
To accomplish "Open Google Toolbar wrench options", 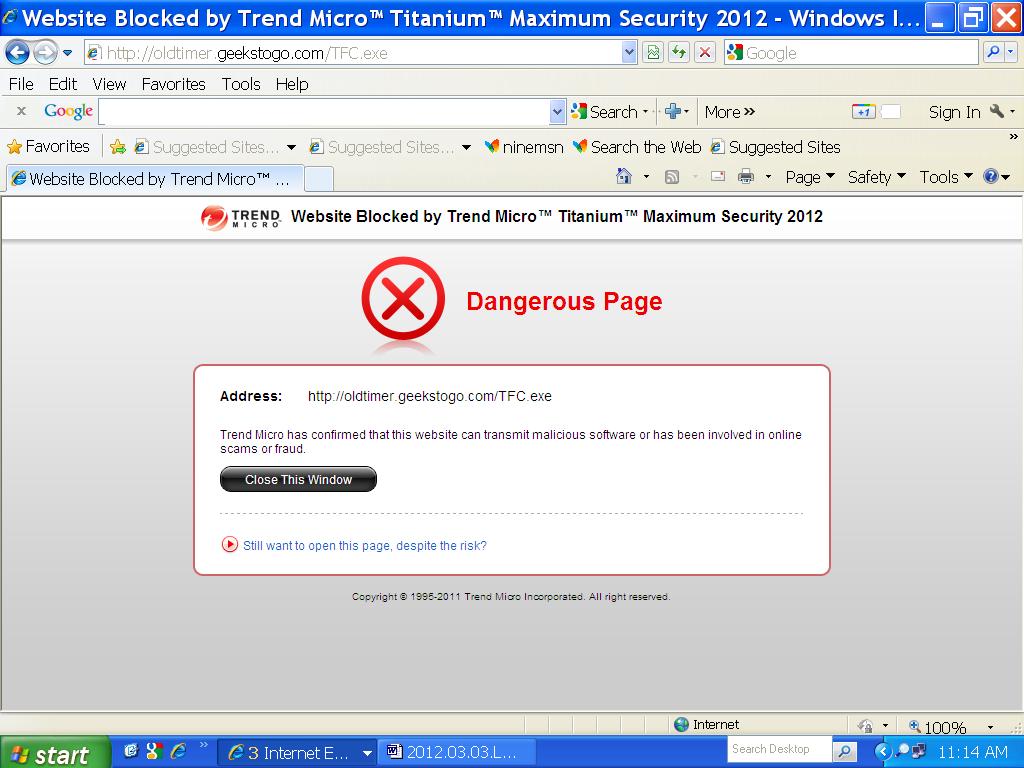I will click(997, 112).
